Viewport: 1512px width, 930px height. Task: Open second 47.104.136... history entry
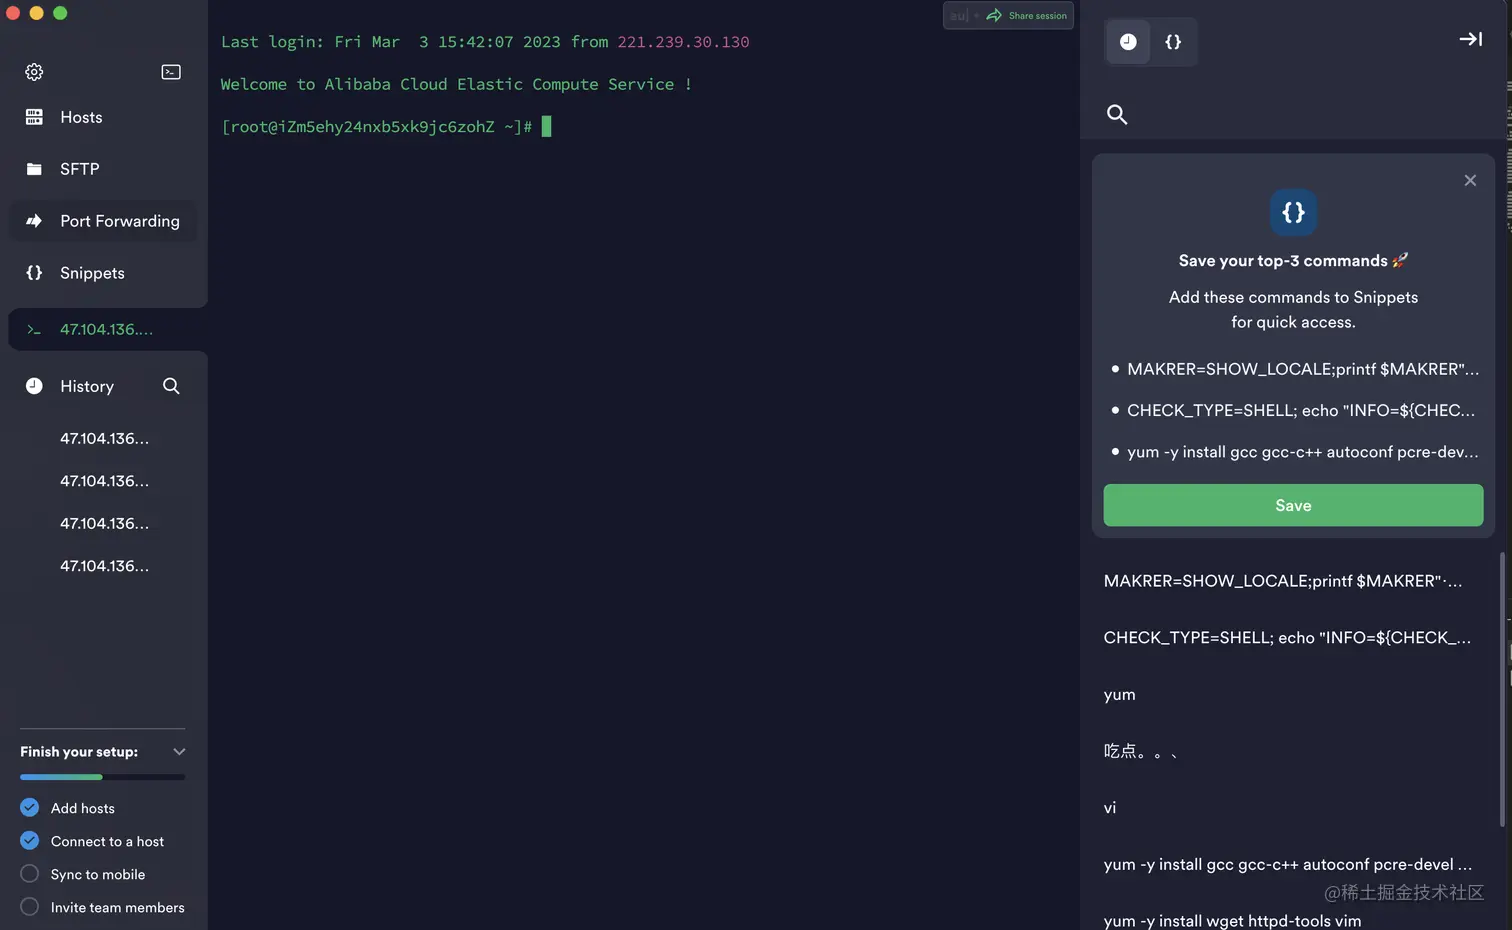coord(104,481)
